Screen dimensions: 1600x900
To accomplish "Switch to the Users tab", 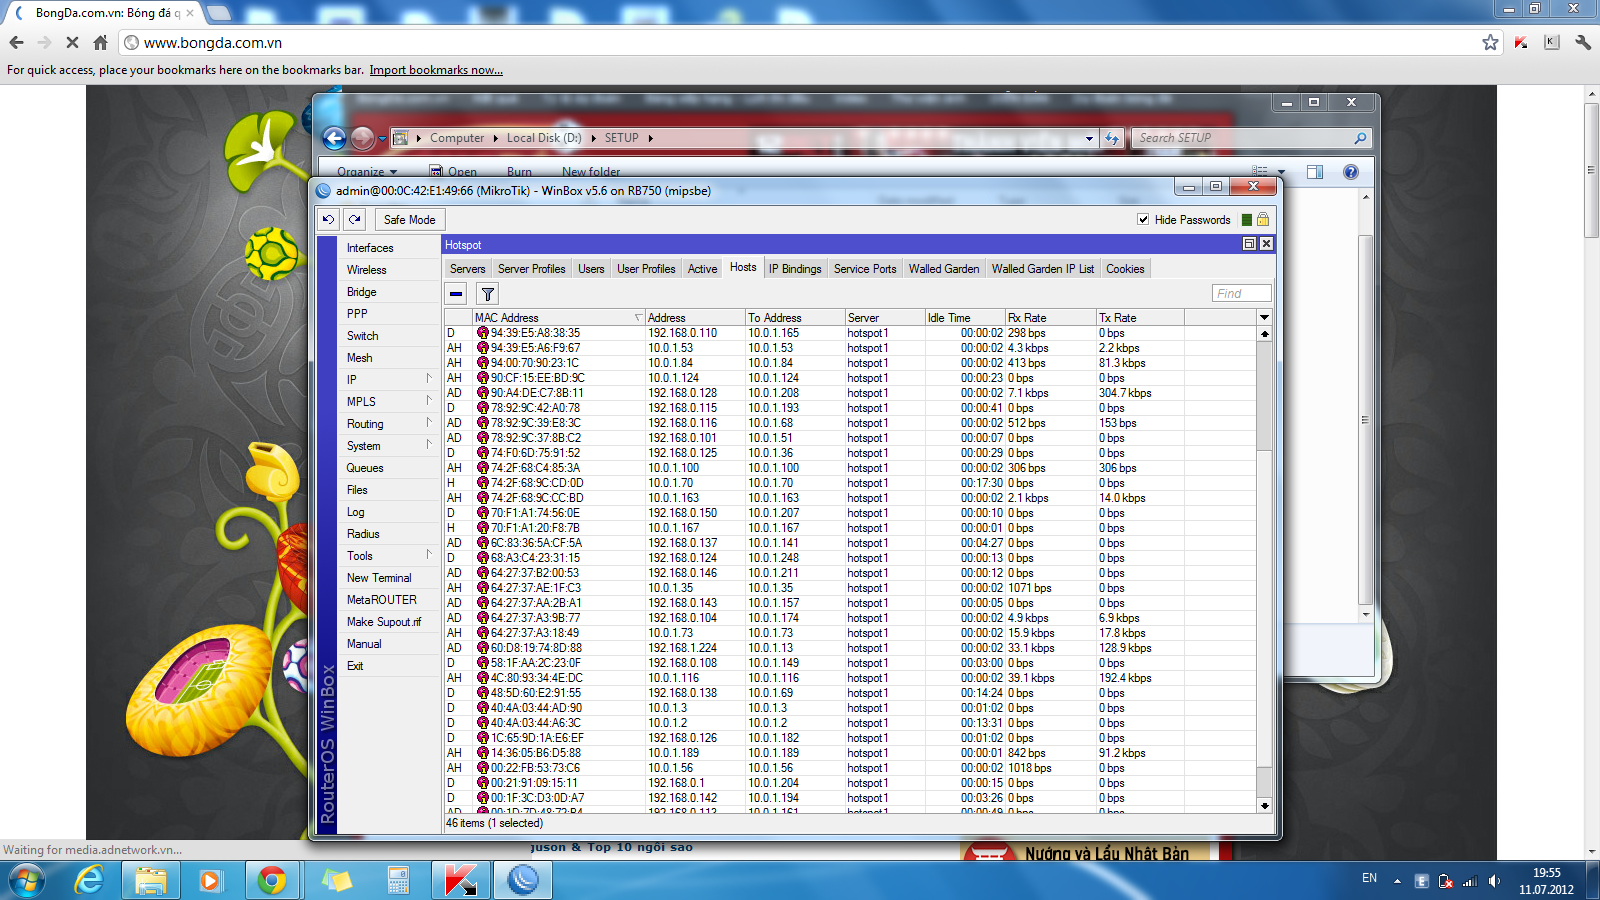I will coord(591,269).
